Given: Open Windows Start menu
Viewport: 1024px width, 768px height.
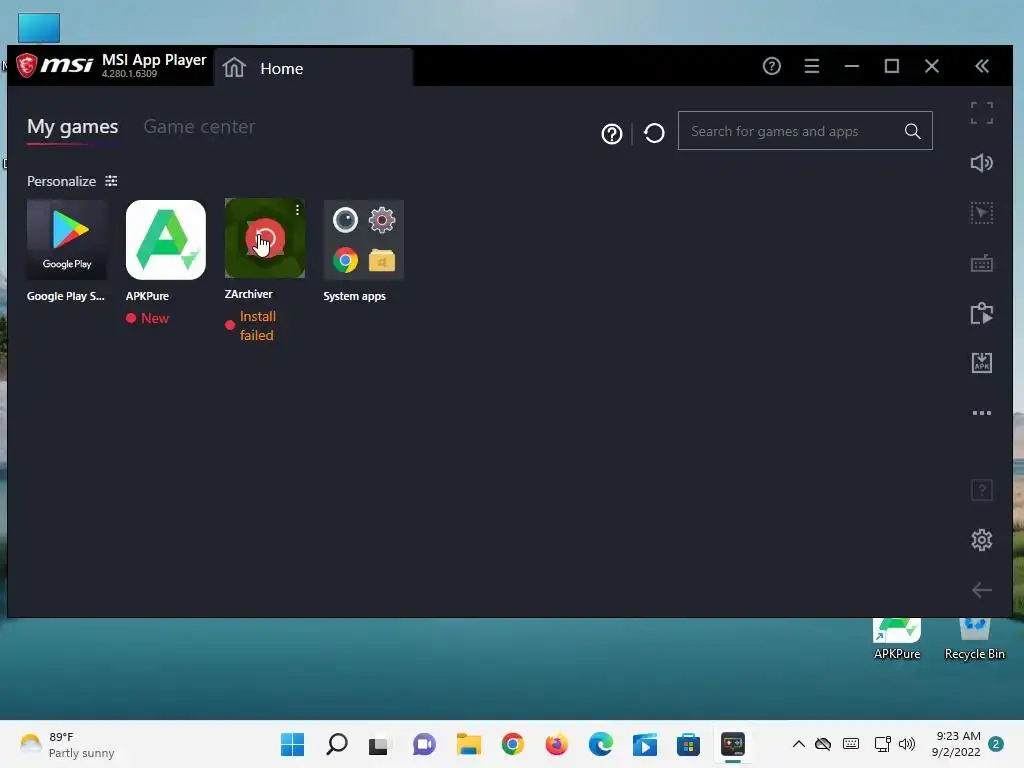Looking at the screenshot, I should 292,744.
